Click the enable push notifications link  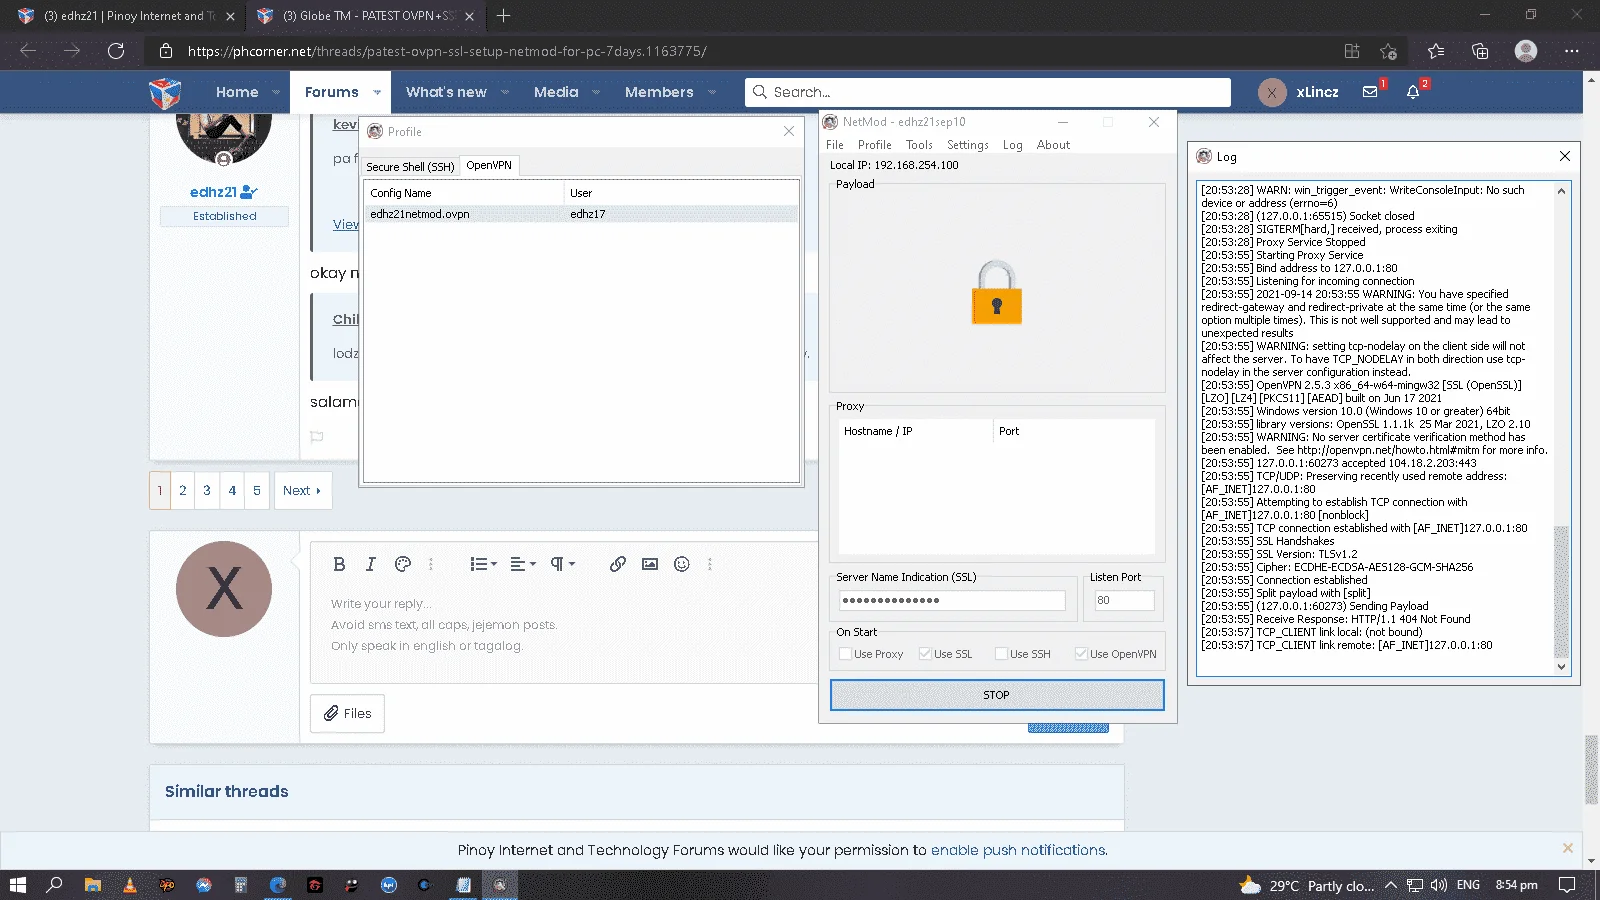tap(1018, 850)
